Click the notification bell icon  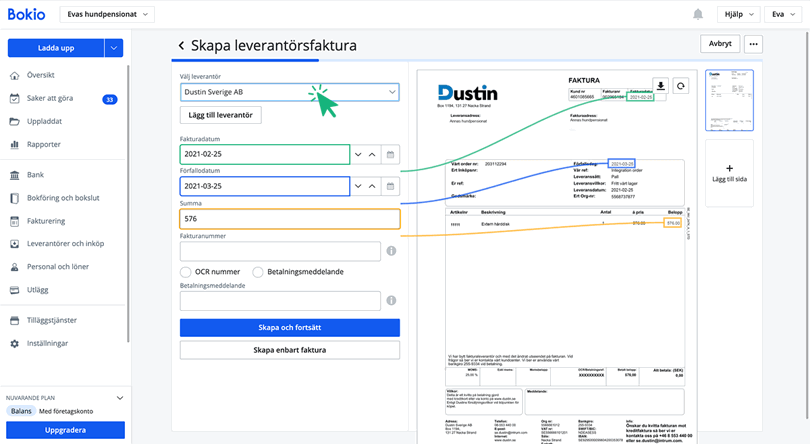click(698, 14)
